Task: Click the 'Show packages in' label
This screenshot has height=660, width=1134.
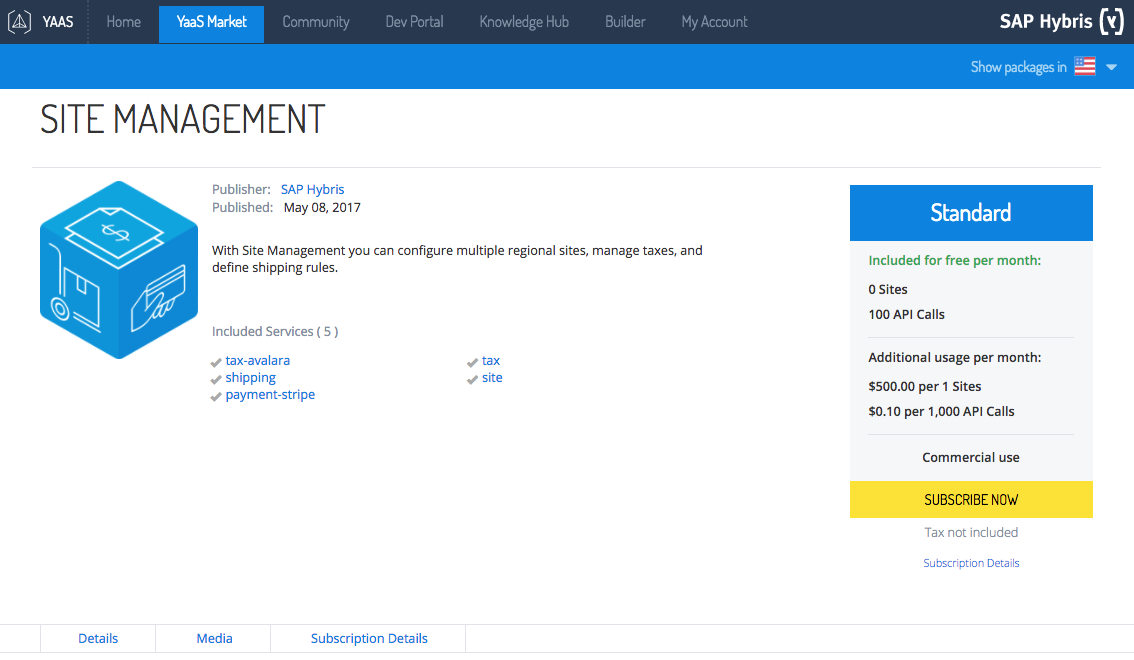Action: 1018,67
